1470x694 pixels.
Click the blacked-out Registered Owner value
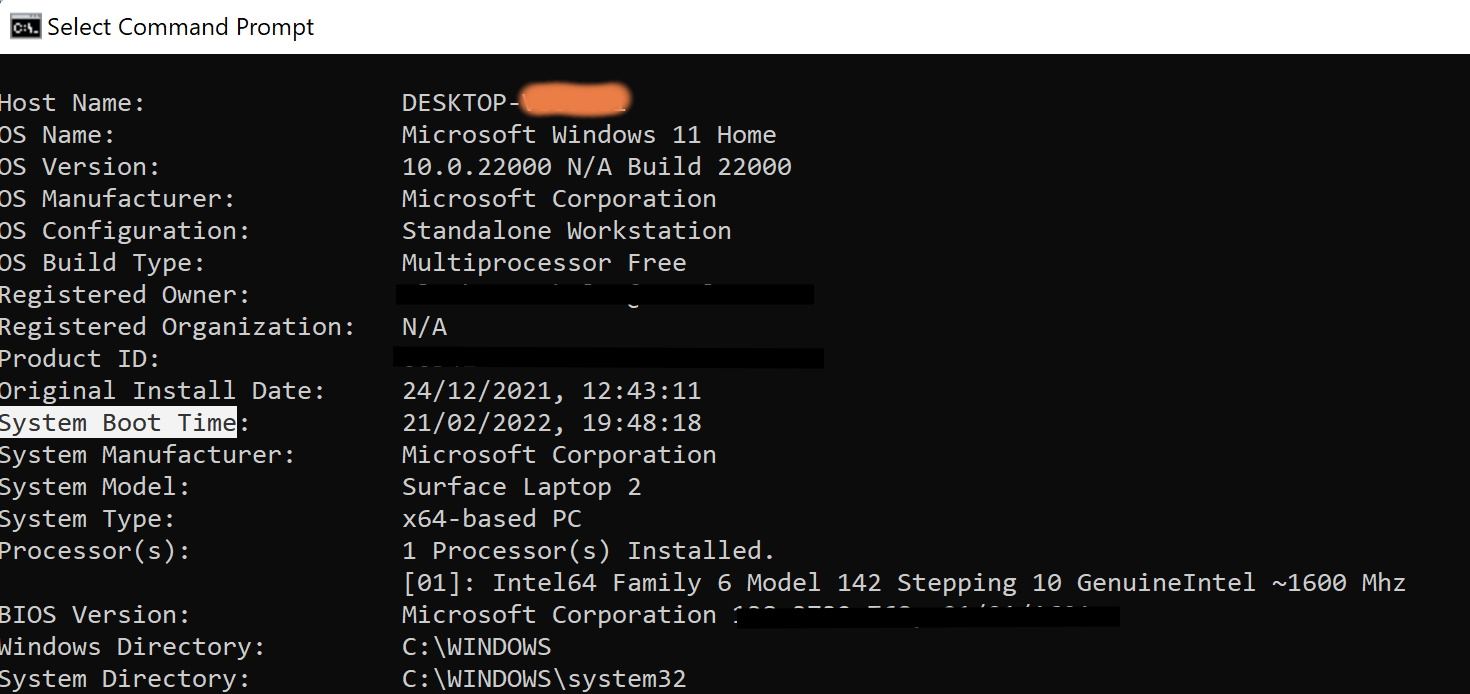click(604, 295)
